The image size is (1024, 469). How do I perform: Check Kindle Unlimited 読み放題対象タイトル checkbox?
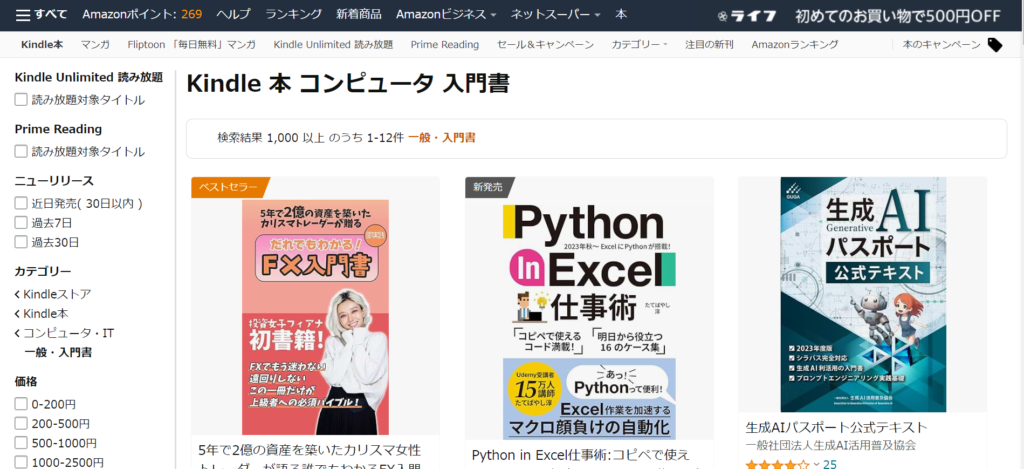coord(21,100)
